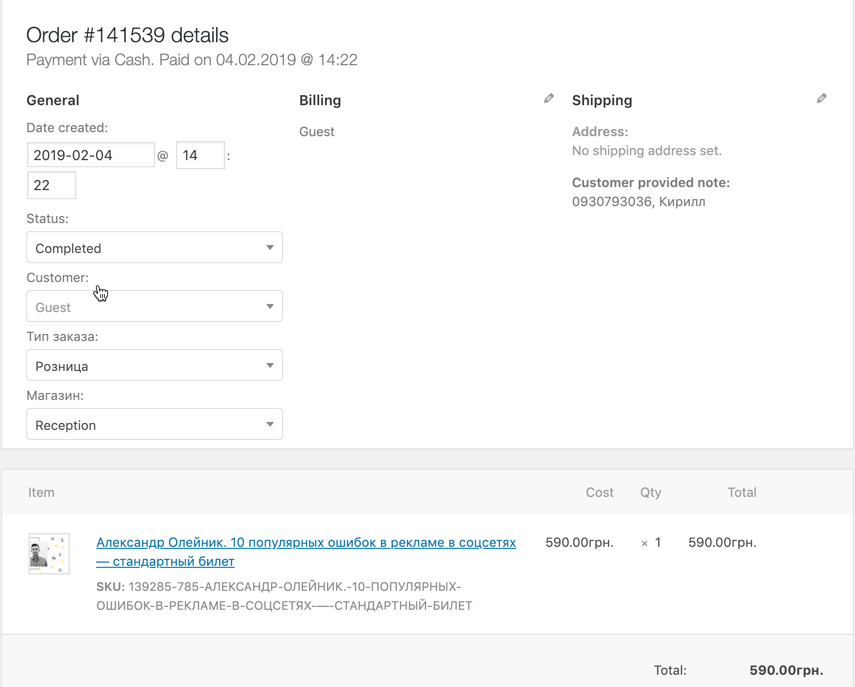Select the Billing section heading
Screen dimensions: 855x687
coord(320,100)
